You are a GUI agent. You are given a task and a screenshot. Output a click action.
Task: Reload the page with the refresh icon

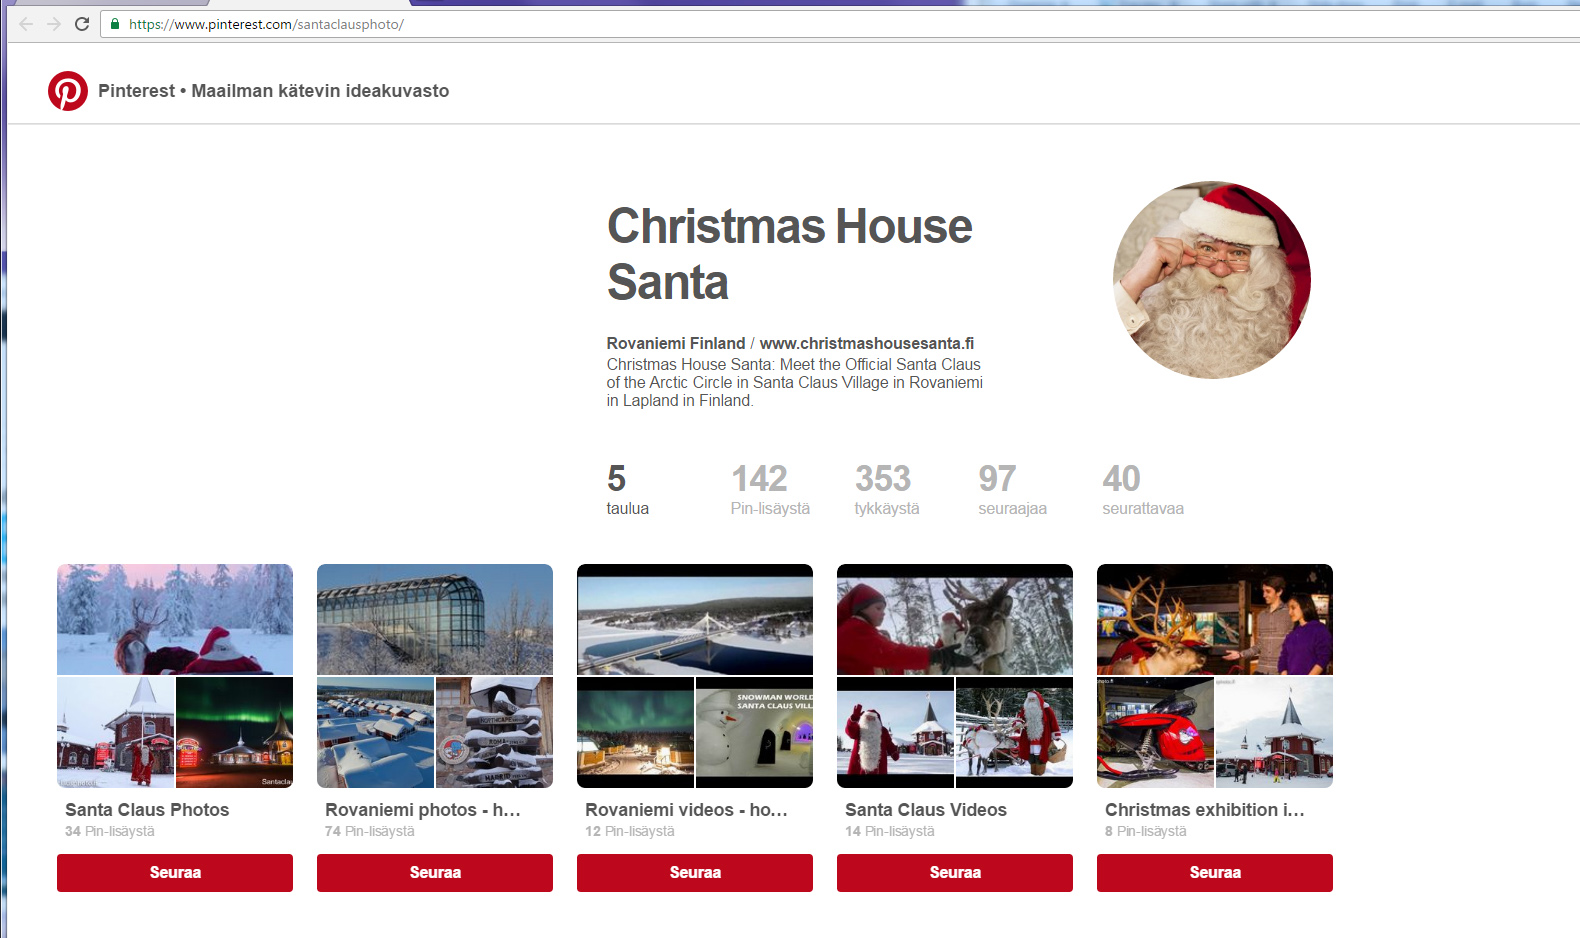(x=82, y=24)
